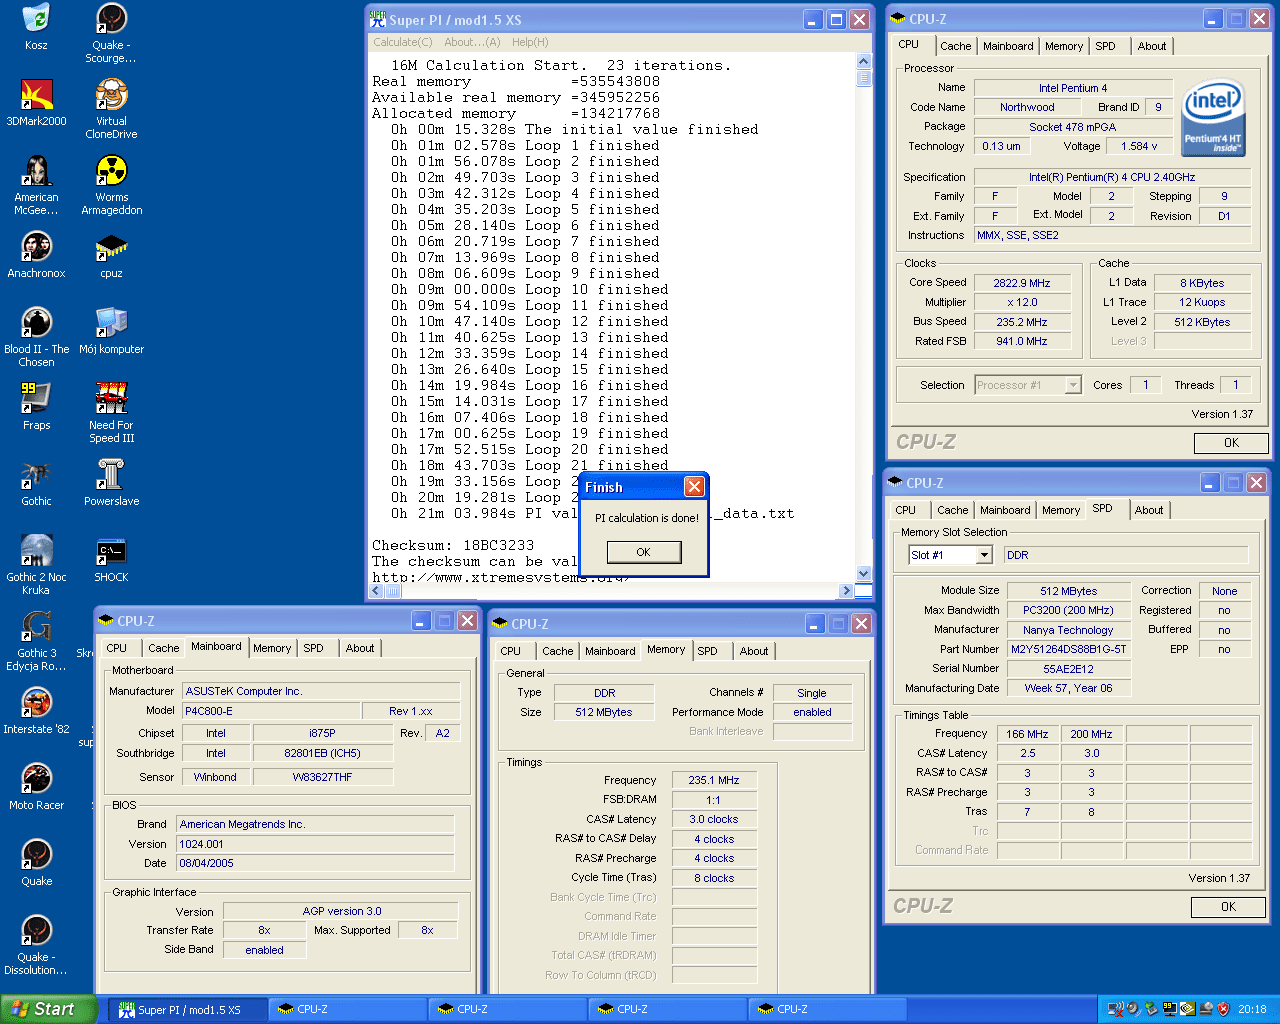Open the Interstate '82 shortcut
The height and width of the screenshot is (1024, 1280).
click(36, 711)
